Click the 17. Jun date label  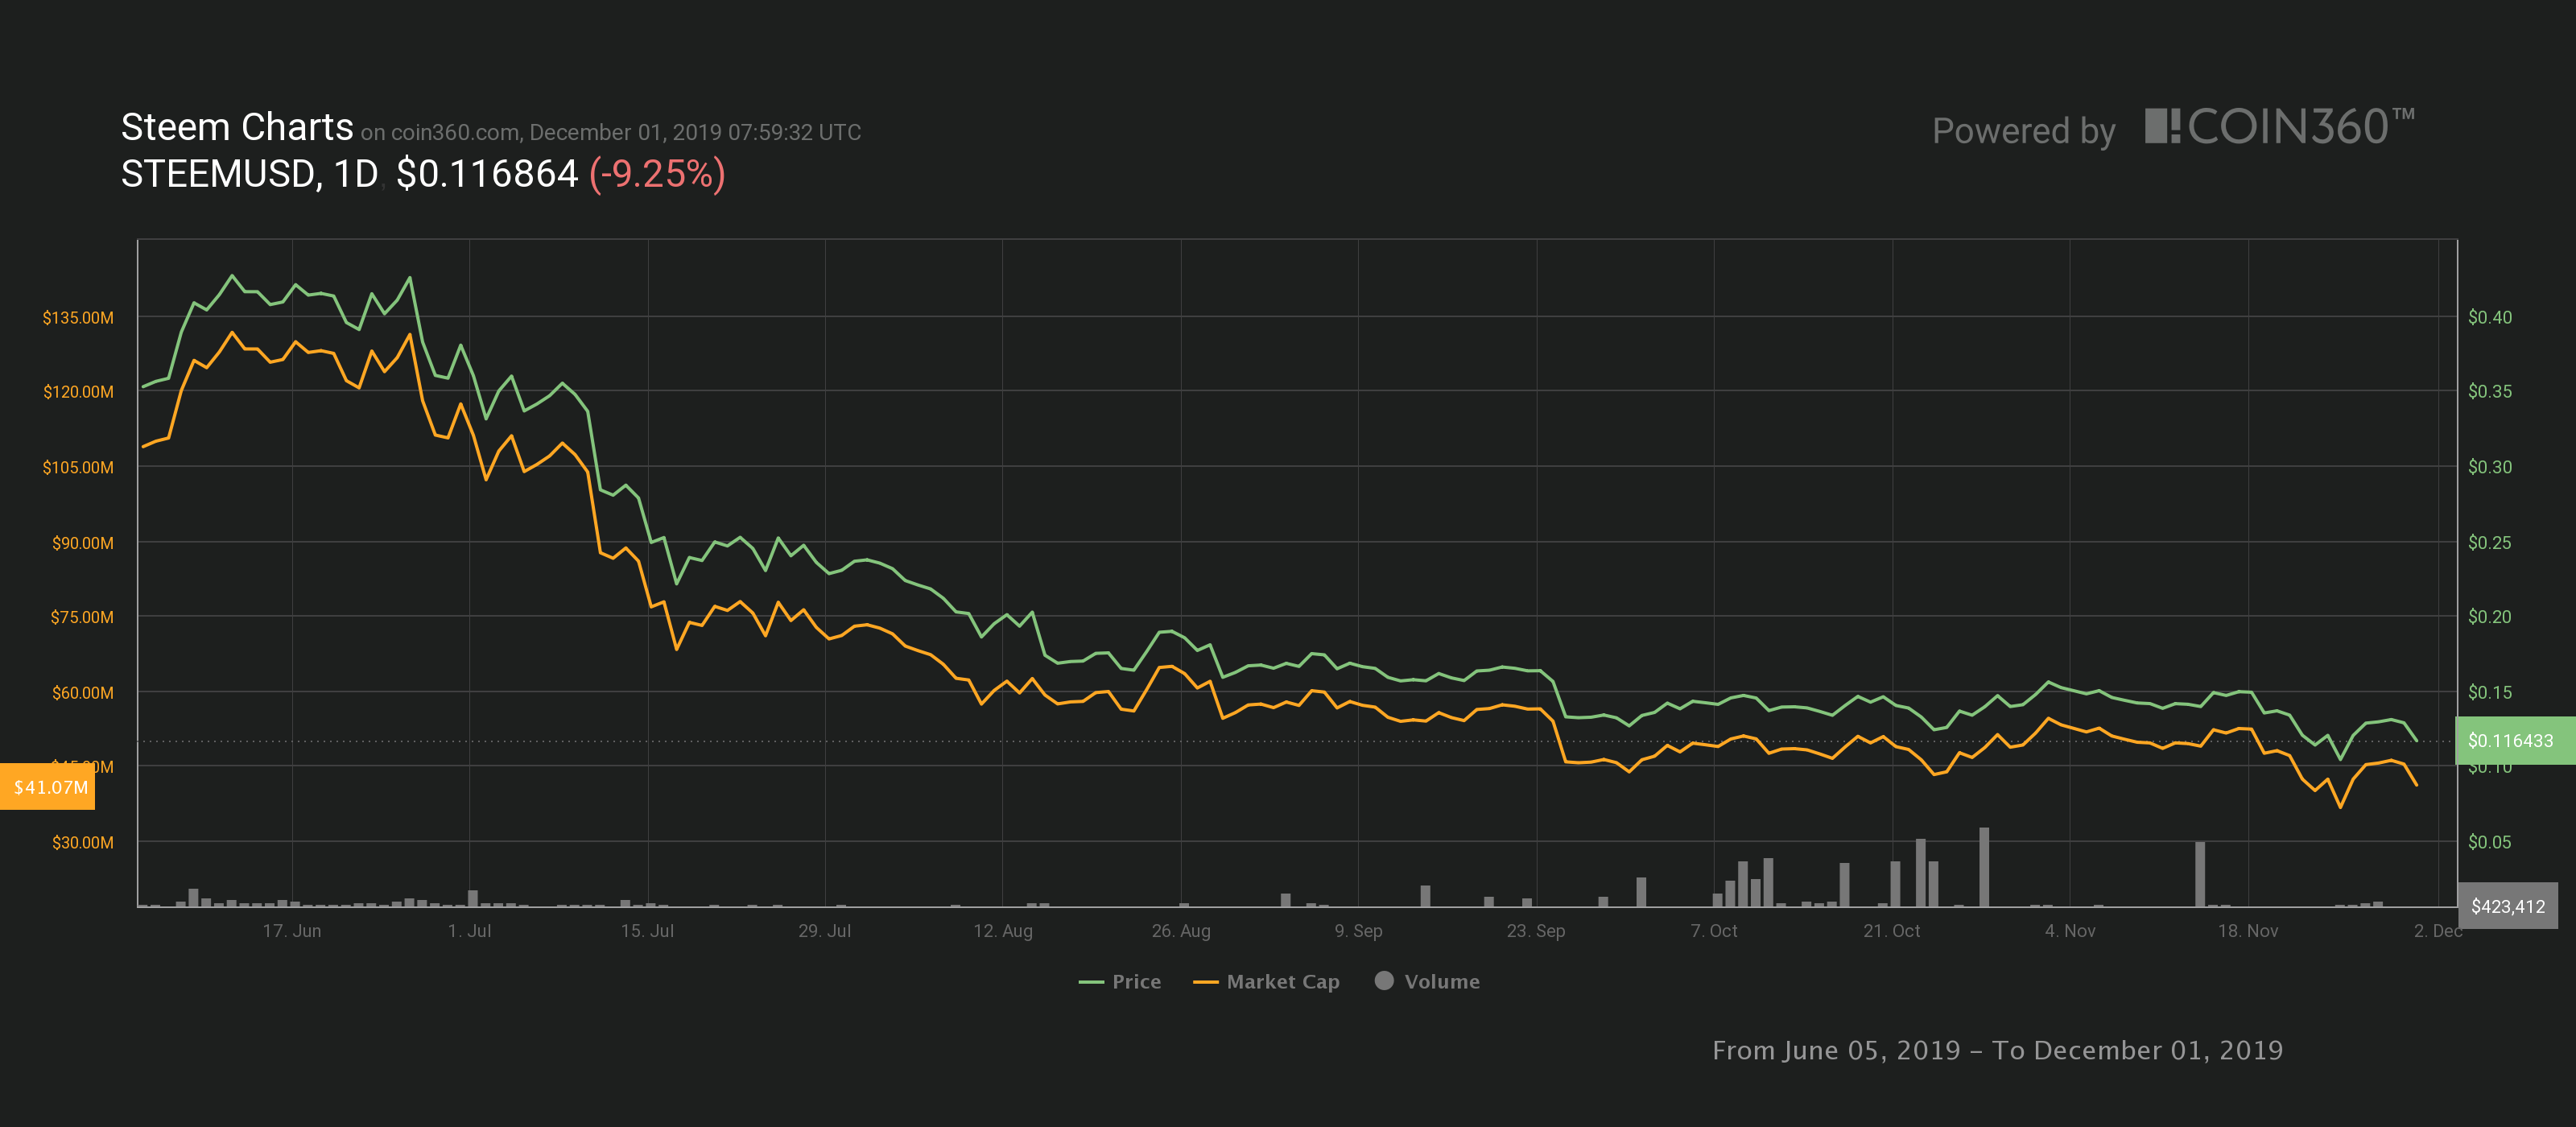[x=291, y=931]
